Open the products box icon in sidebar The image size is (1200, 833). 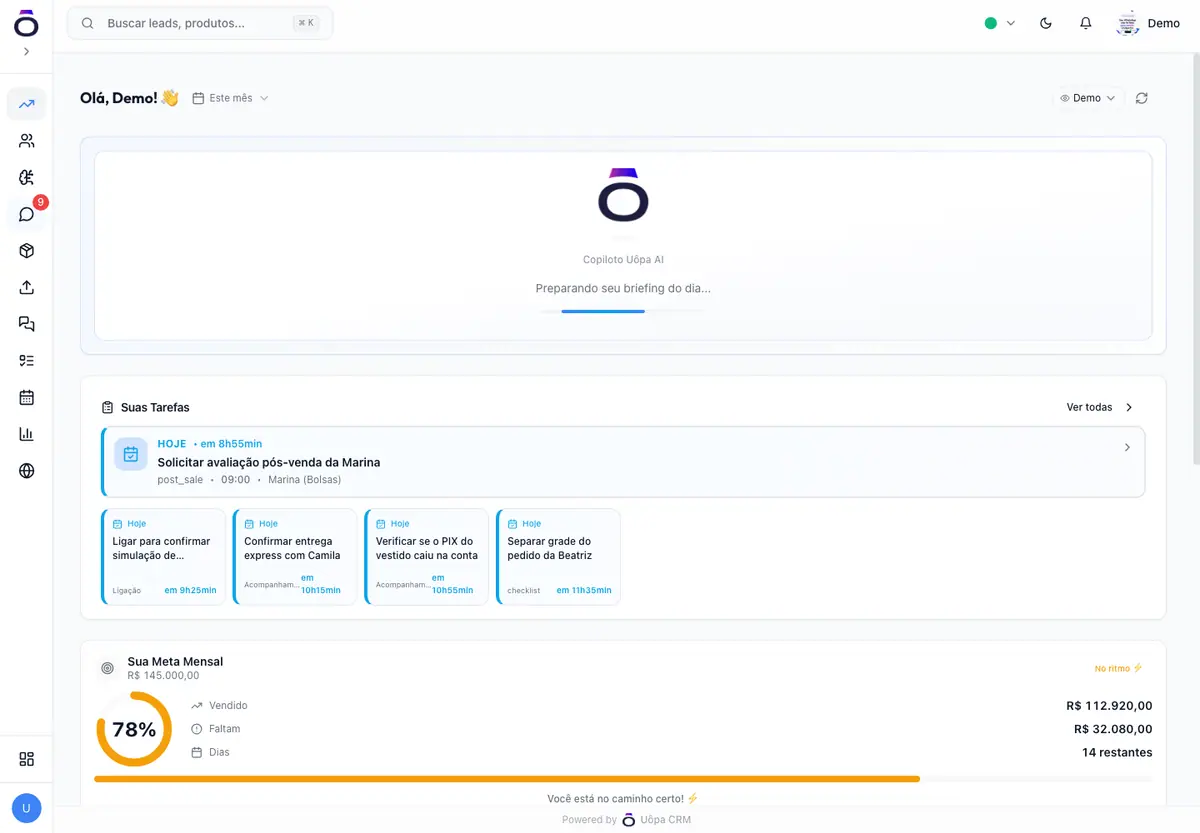26,251
